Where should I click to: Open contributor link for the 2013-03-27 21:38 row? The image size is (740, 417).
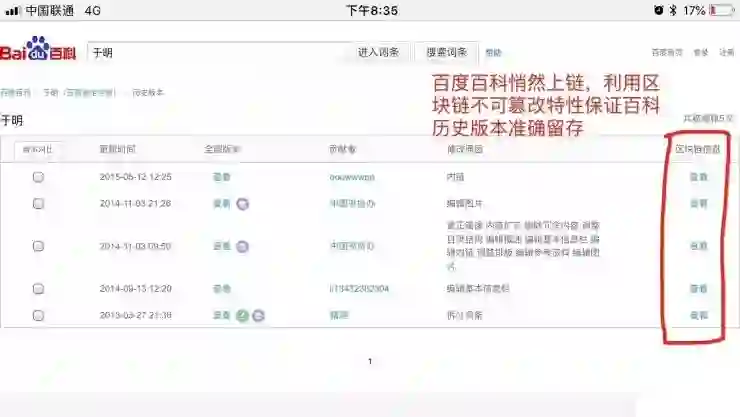339,315
